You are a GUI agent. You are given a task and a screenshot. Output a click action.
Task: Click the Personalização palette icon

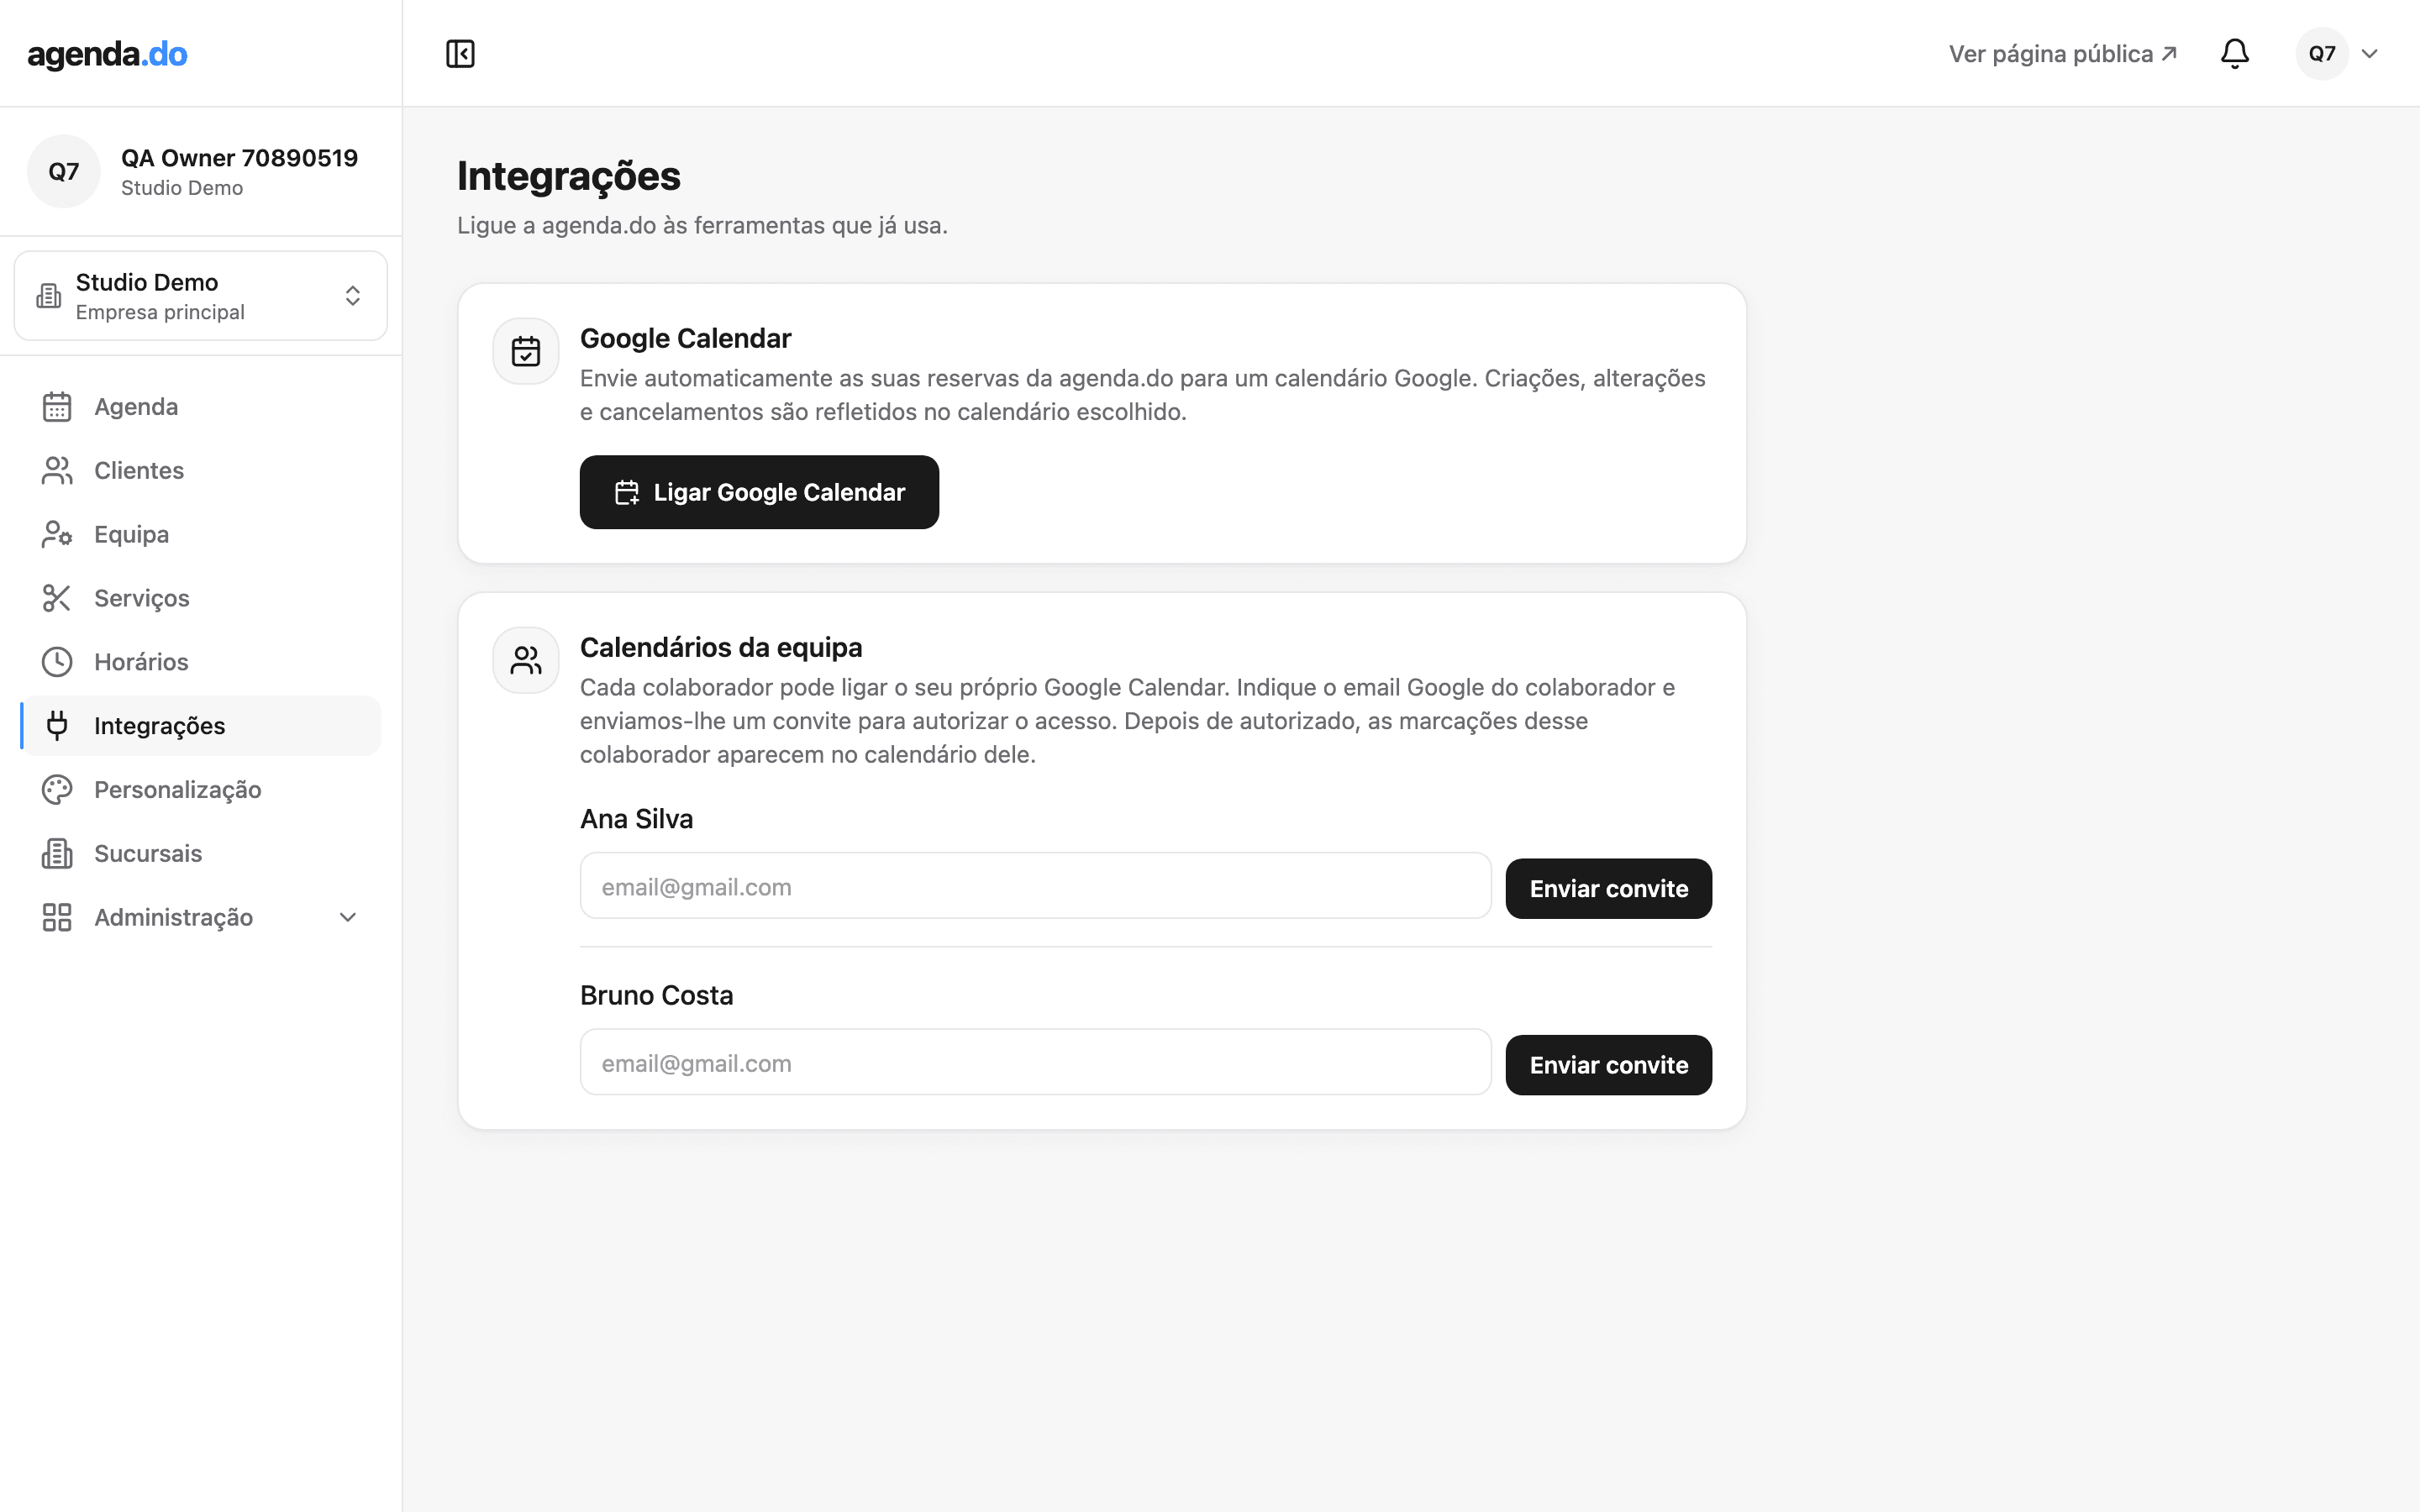(x=57, y=790)
